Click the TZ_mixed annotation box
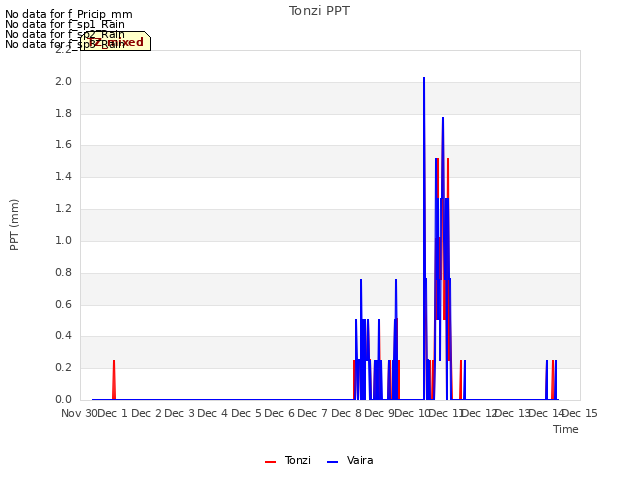Viewport: 640px width, 480px height. (116, 41)
